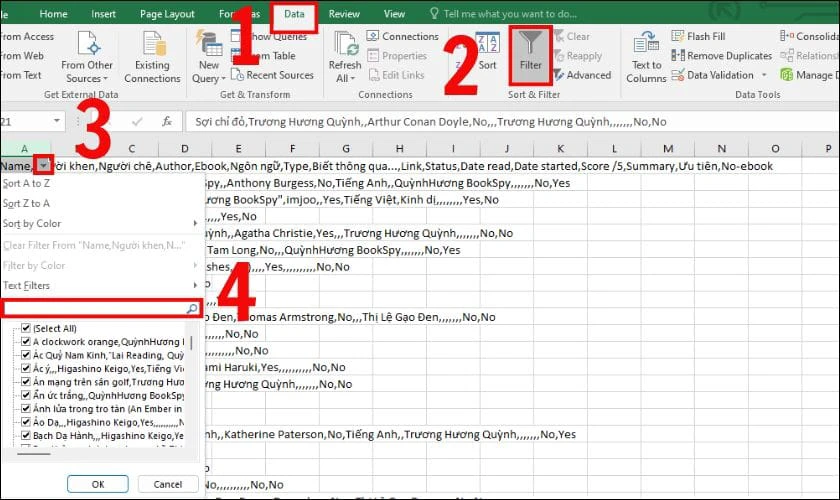Image resolution: width=840 pixels, height=500 pixels.
Task: Click the Insert Function fx icon
Action: 167,122
